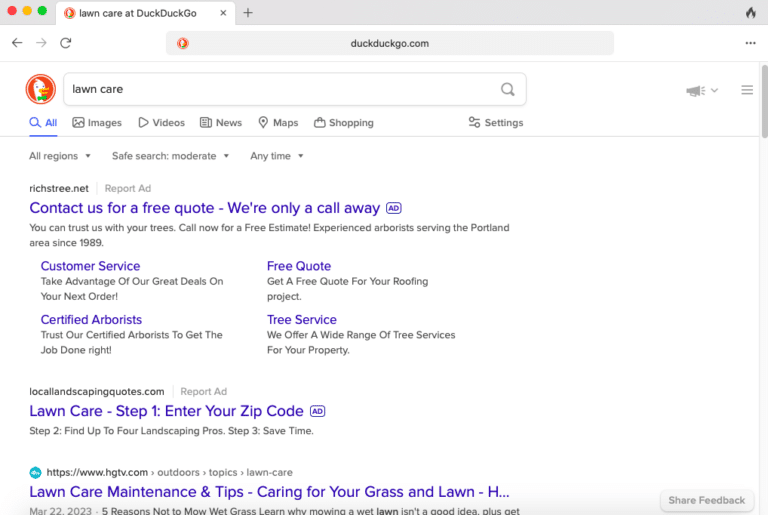Click the AD badge on richstree ad

click(394, 208)
